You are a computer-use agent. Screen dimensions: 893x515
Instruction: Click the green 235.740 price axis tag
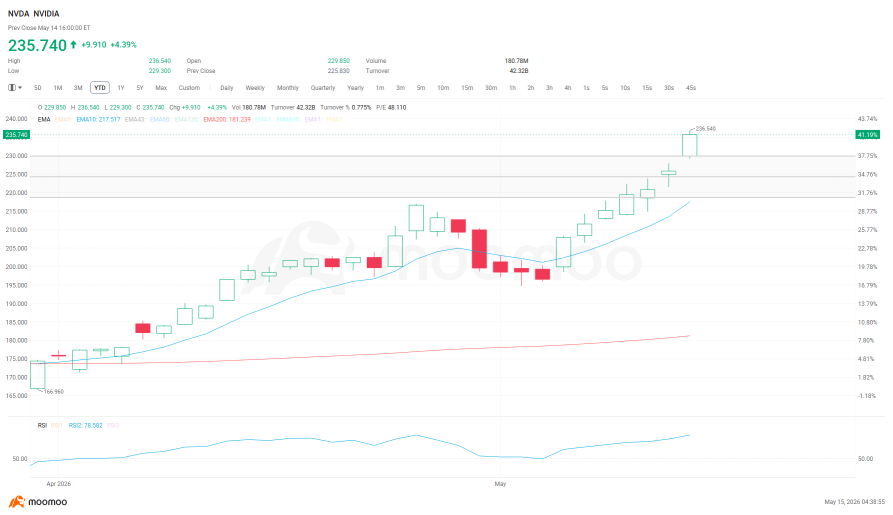pyautogui.click(x=16, y=135)
